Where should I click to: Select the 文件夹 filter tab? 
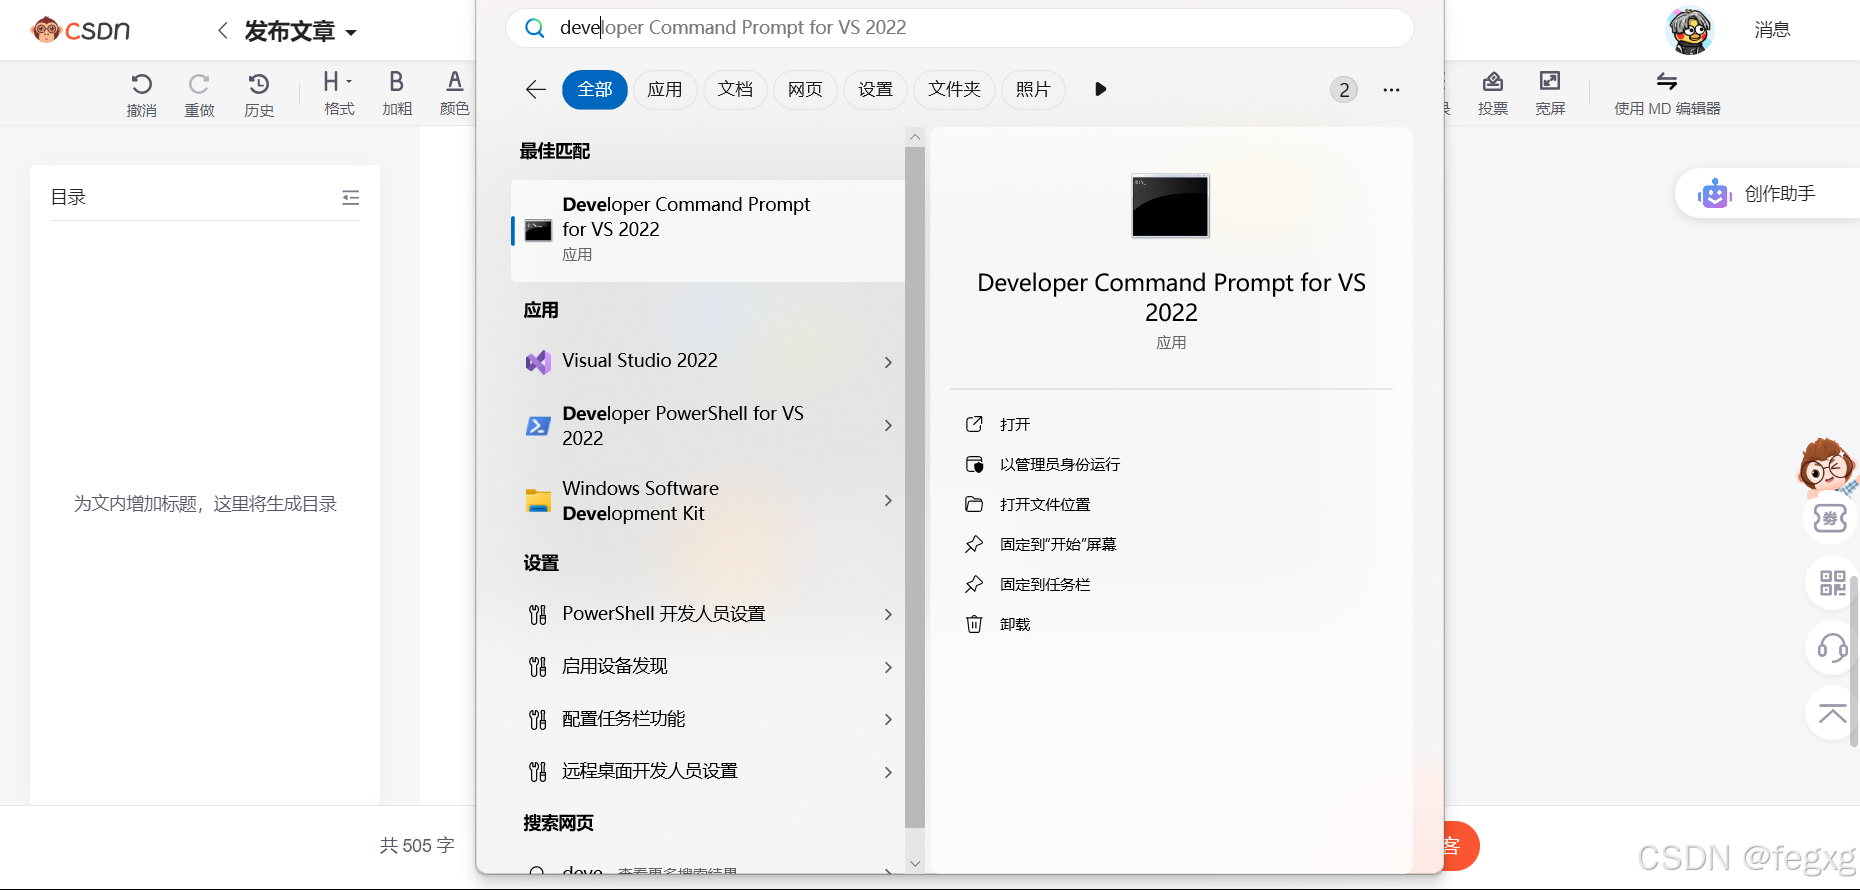[x=954, y=89]
